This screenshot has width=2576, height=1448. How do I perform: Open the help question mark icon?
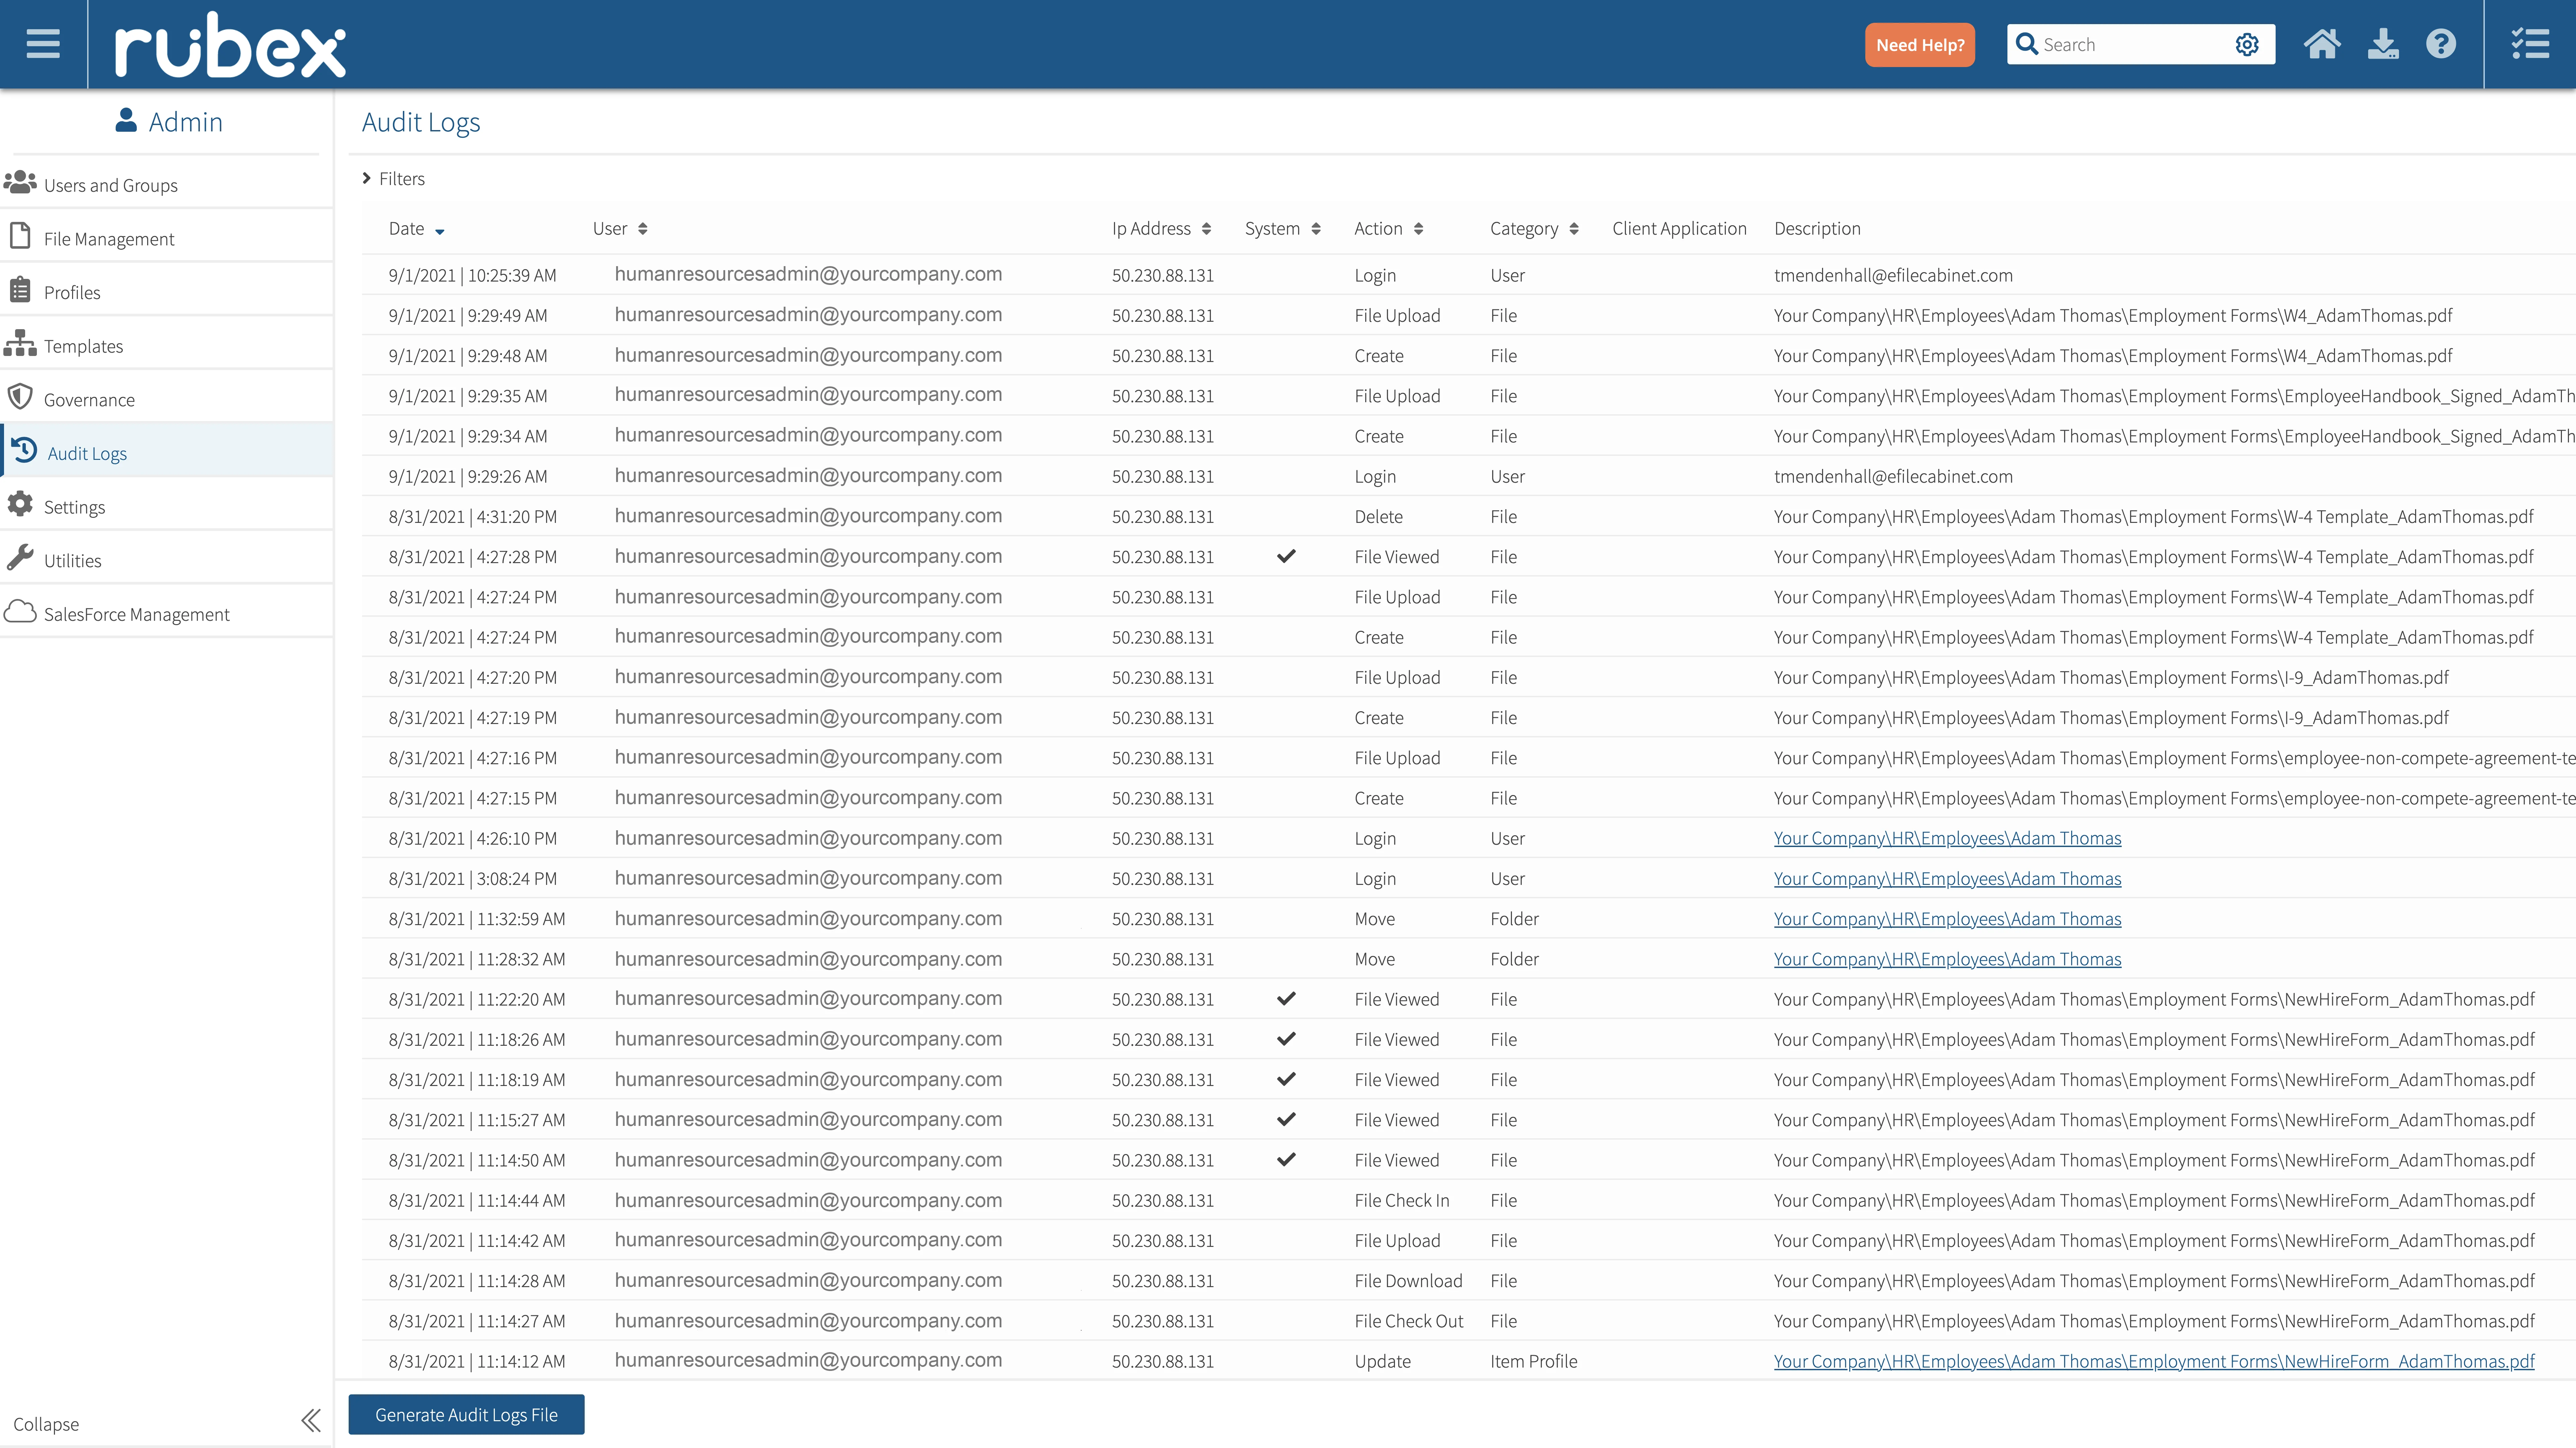coord(2441,44)
